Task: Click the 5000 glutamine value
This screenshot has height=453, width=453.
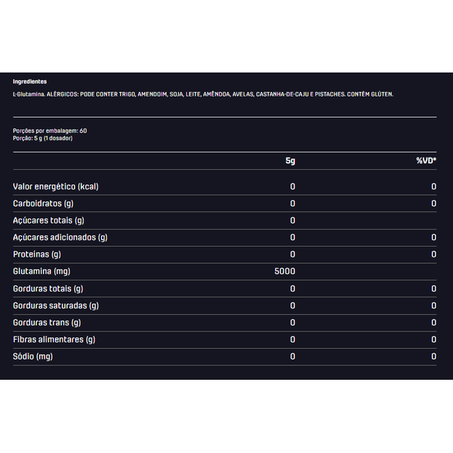Action: [285, 271]
